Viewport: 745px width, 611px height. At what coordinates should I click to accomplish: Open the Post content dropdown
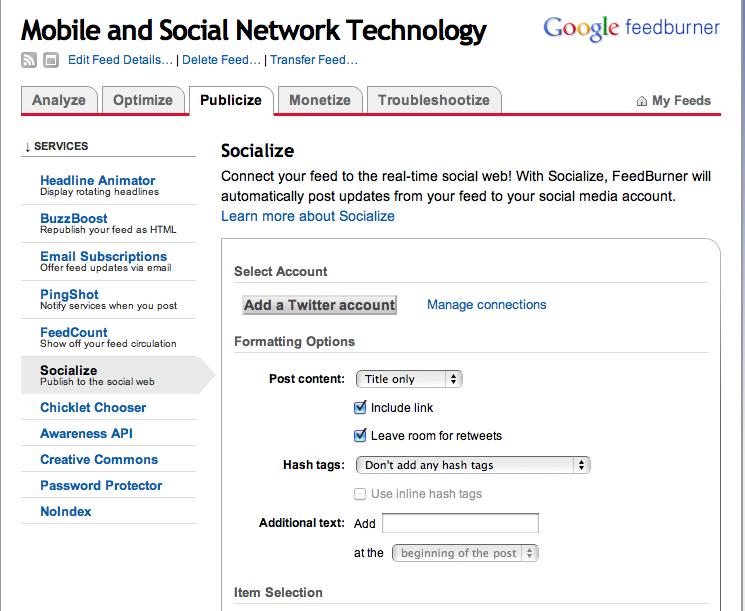409,379
